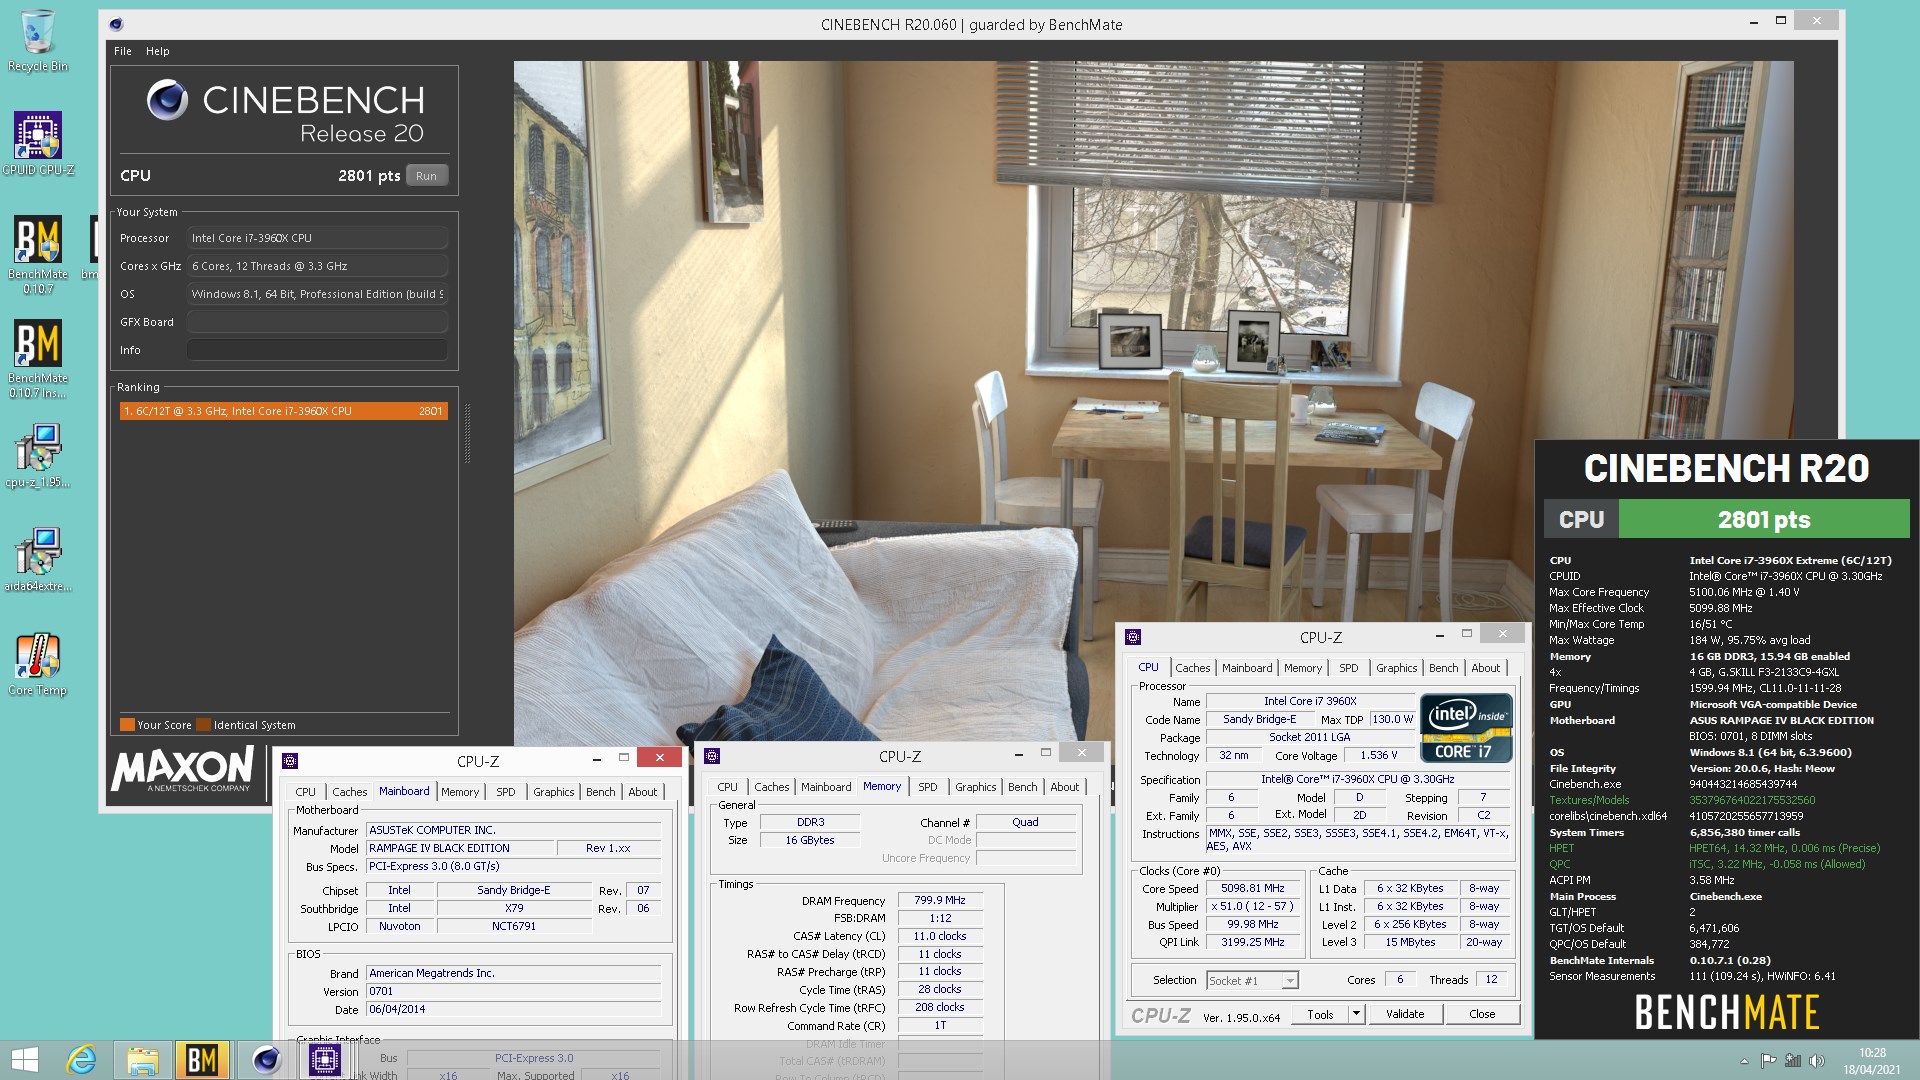Image resolution: width=1920 pixels, height=1080 pixels.
Task: Open the File menu in Cinebench
Action: (123, 51)
